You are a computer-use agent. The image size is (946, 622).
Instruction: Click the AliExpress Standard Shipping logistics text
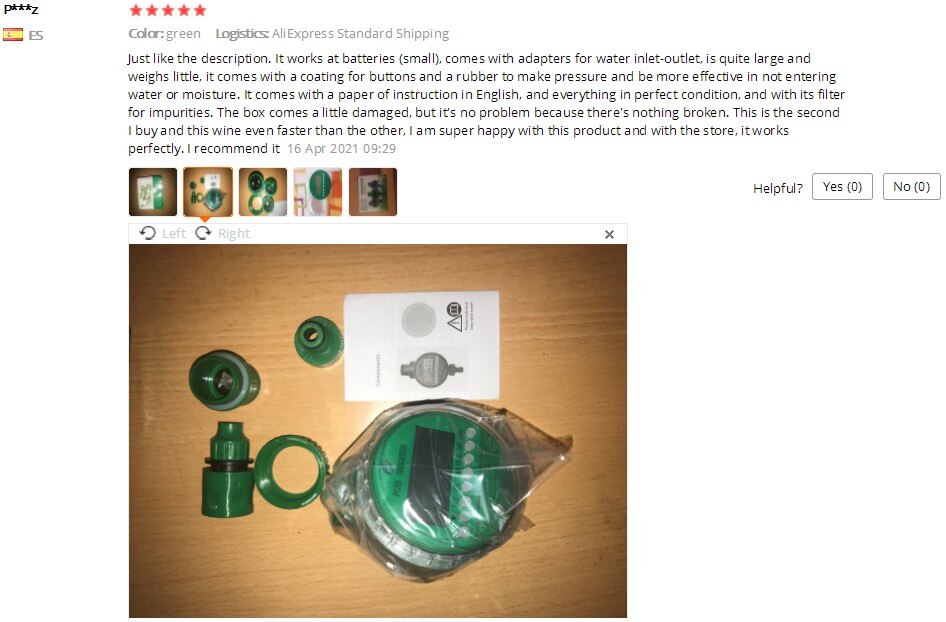tap(360, 34)
